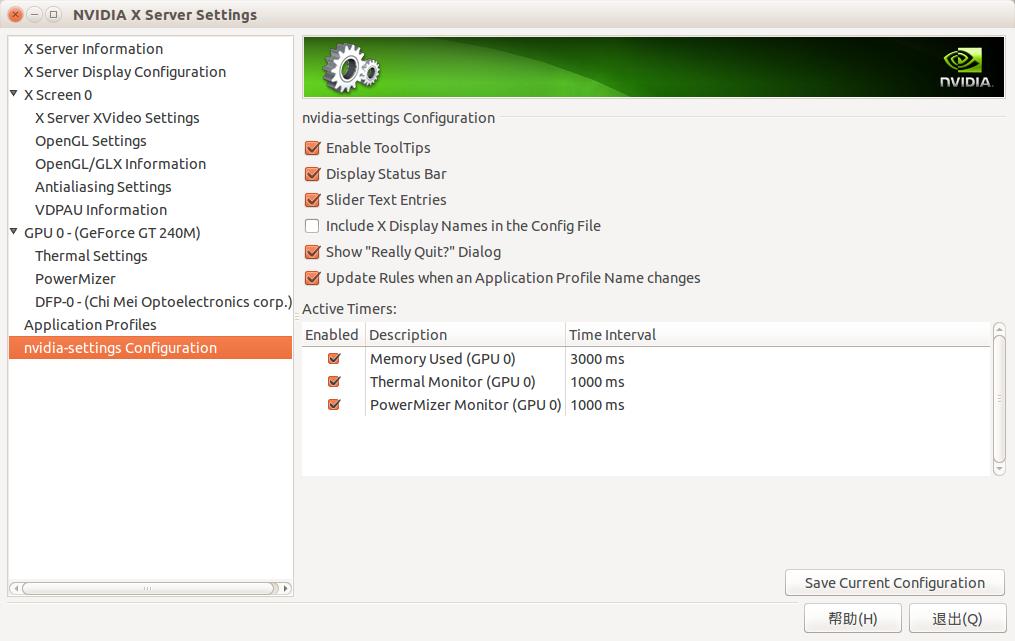Open help with 帮助(H) button
1015x641 pixels.
[853, 618]
